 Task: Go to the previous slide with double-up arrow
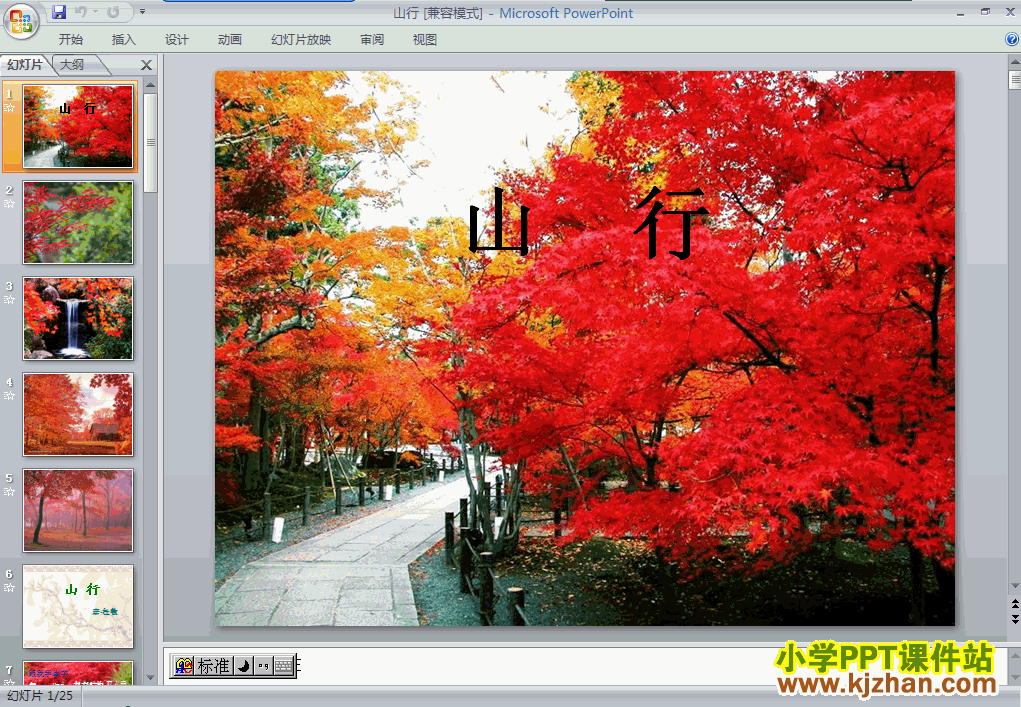[x=1014, y=604]
